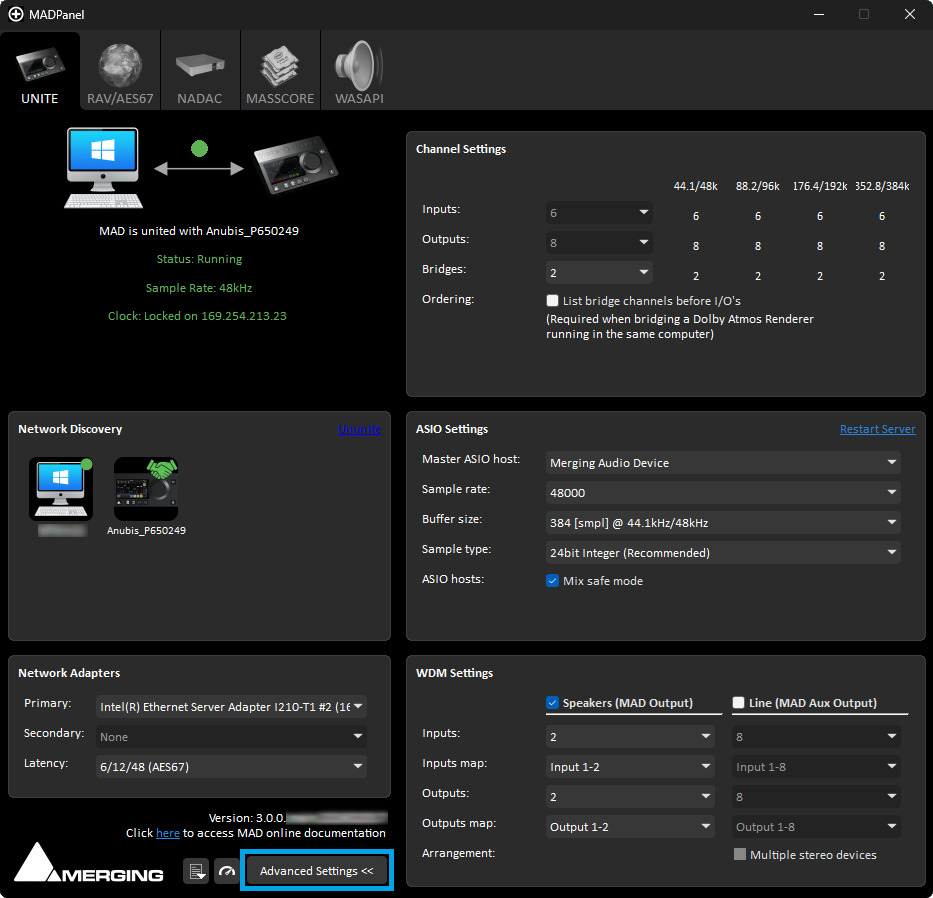Click the speedometer gauge icon
Image resolution: width=933 pixels, height=898 pixels.
(227, 871)
